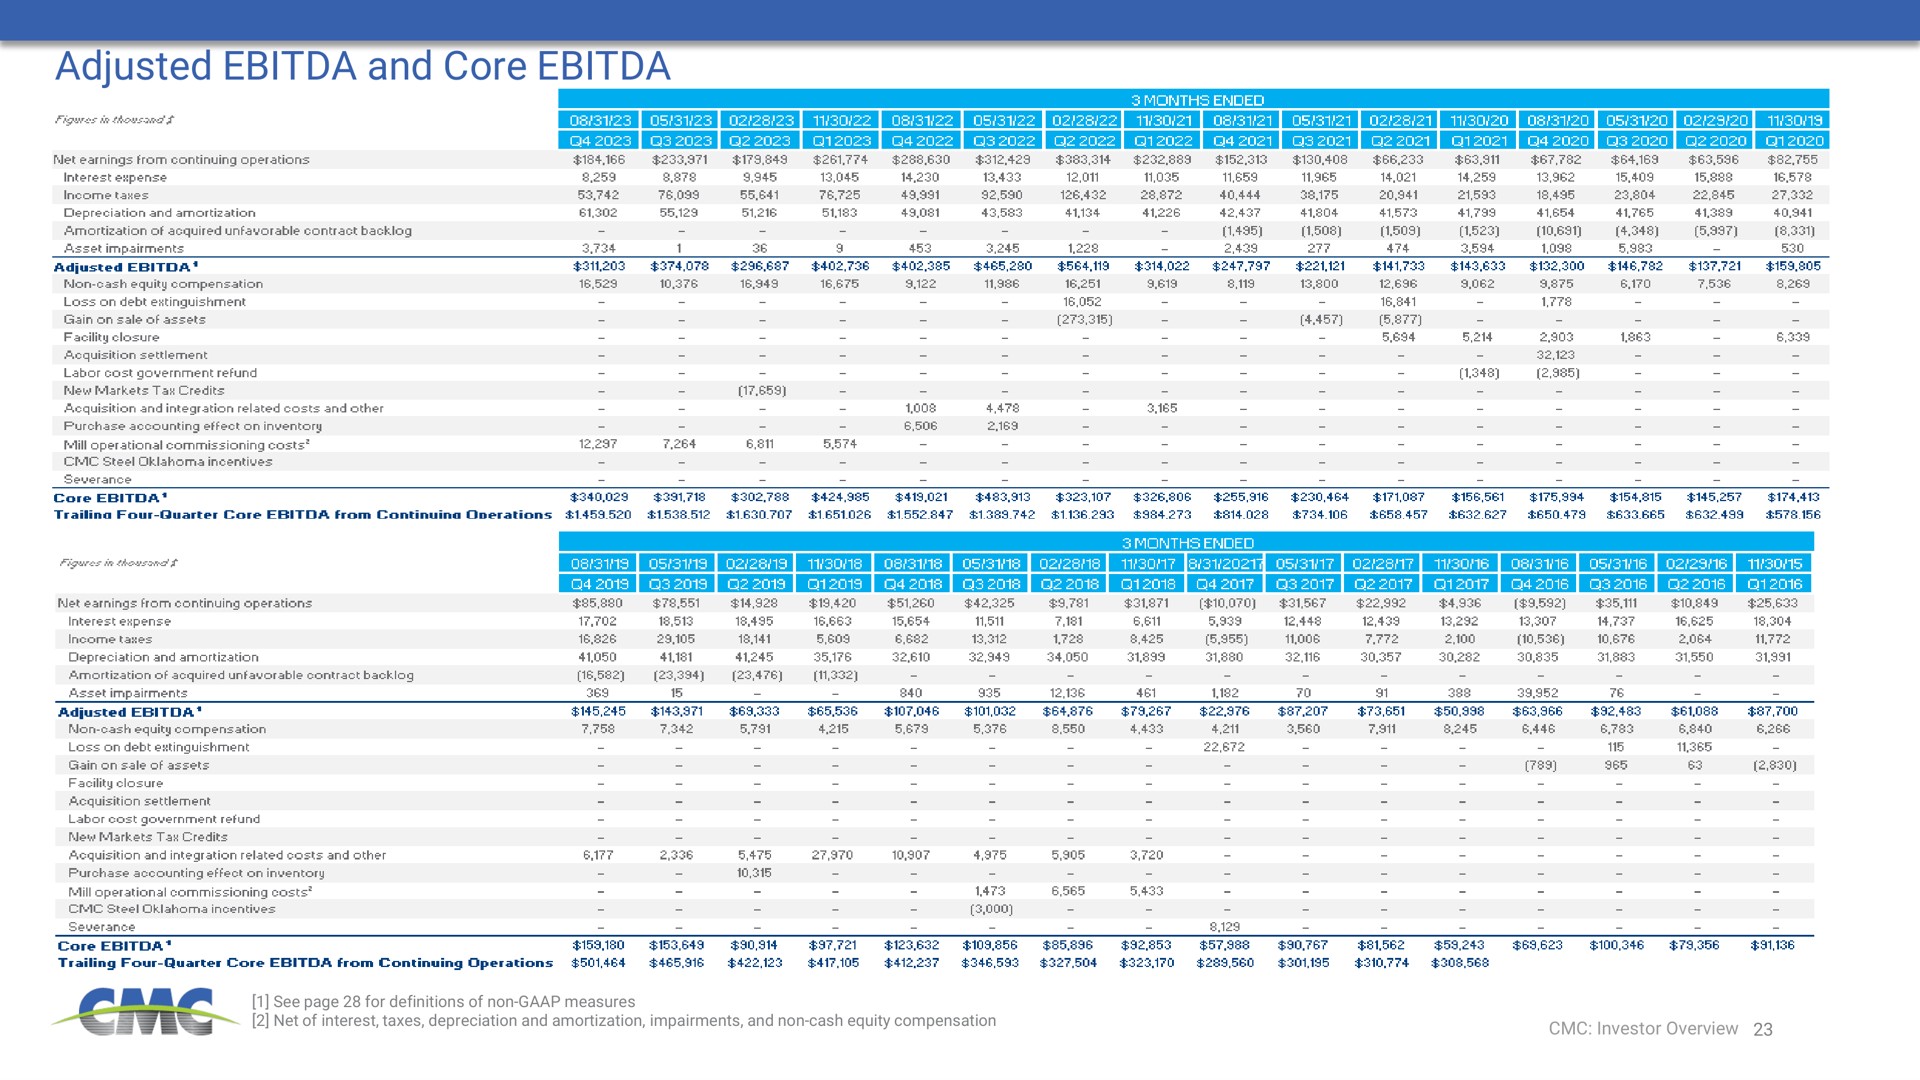Select severance value '8,129'
Screen dimensions: 1920x1080
coord(1225,927)
